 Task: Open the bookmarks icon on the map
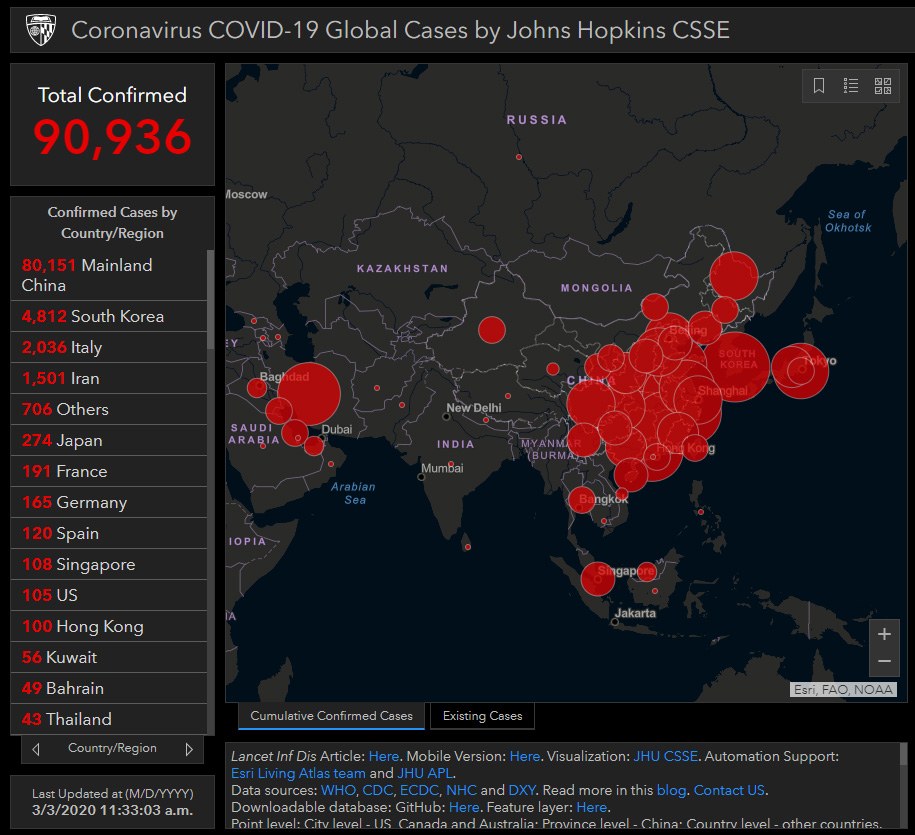click(819, 86)
